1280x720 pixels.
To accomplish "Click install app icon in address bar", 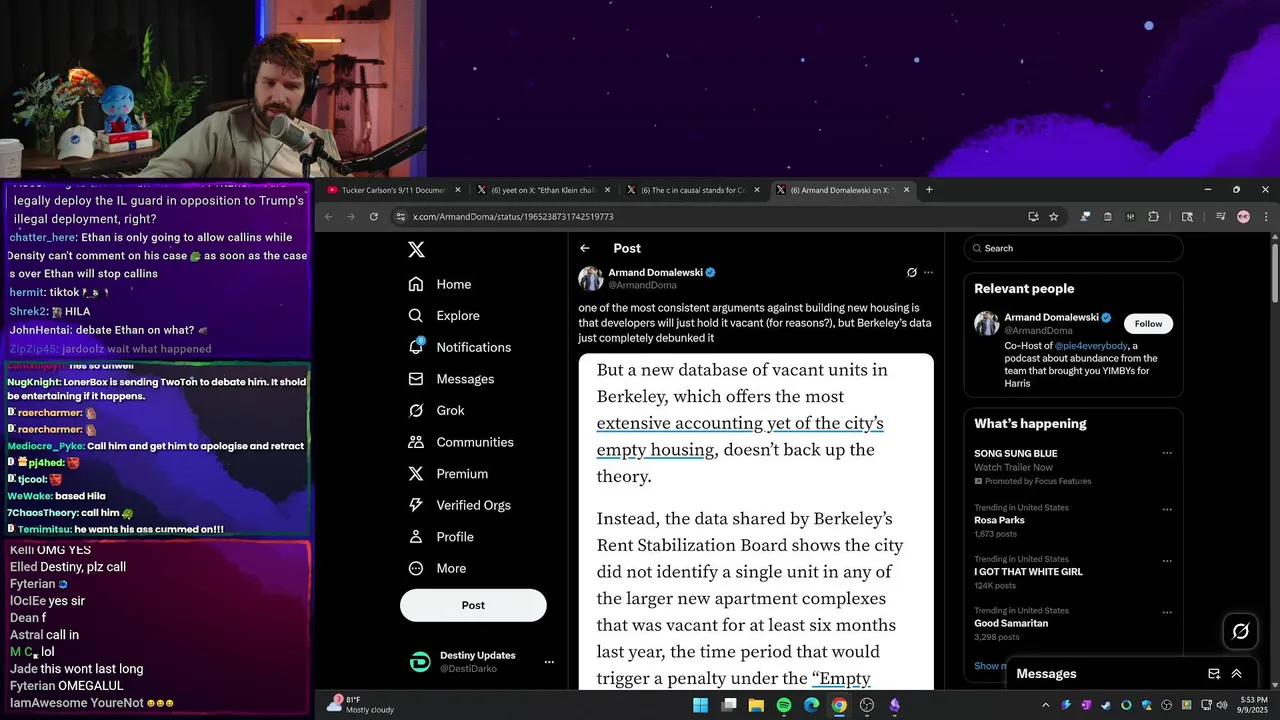I will [x=1033, y=216].
